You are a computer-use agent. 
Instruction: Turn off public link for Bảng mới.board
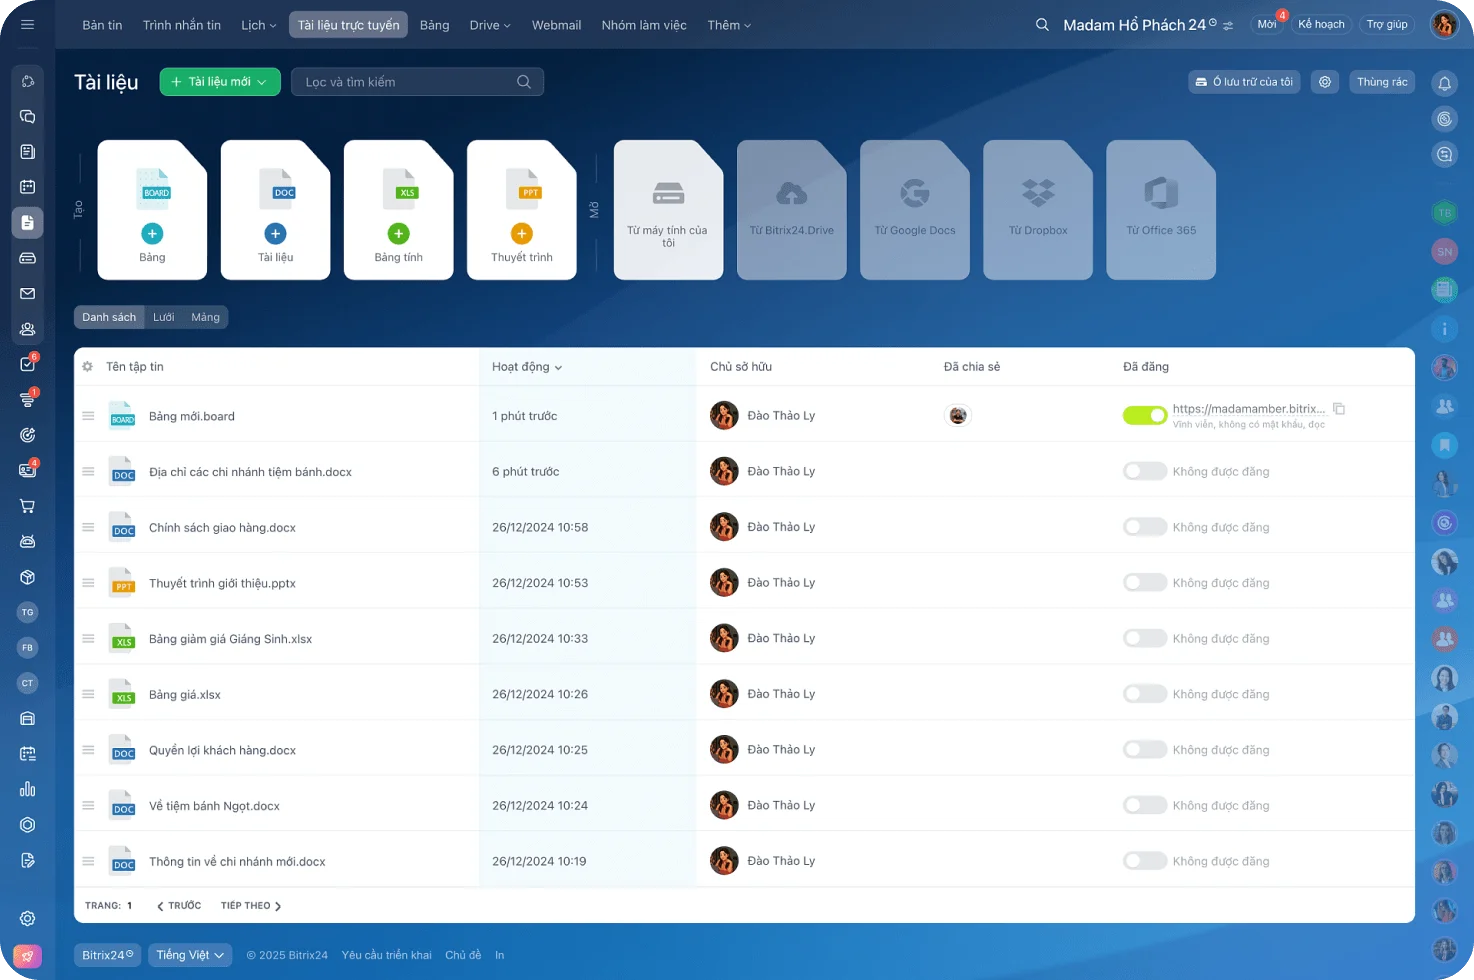[x=1144, y=416]
